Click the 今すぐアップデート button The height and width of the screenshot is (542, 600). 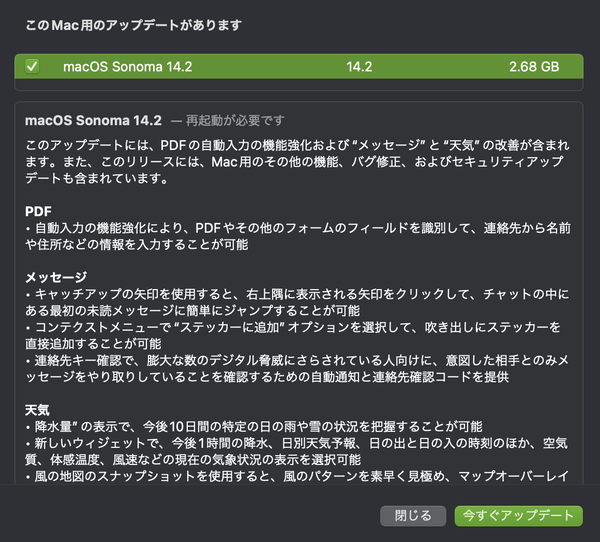pyautogui.click(x=518, y=516)
